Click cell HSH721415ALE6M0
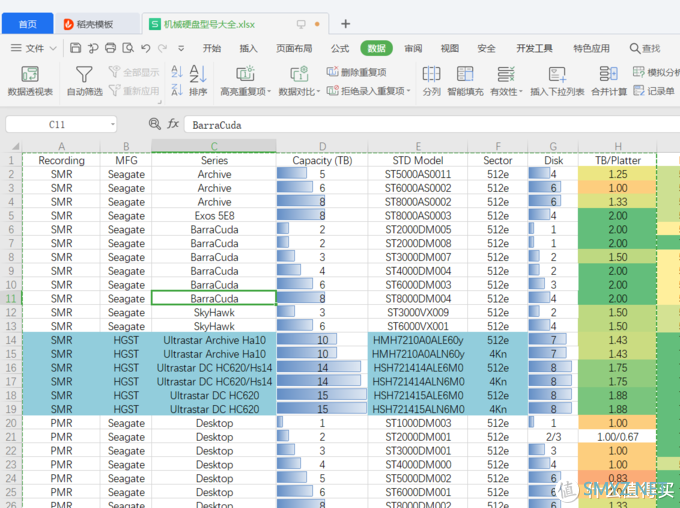Viewport: 680px width, 508px height. pyautogui.click(x=418, y=395)
